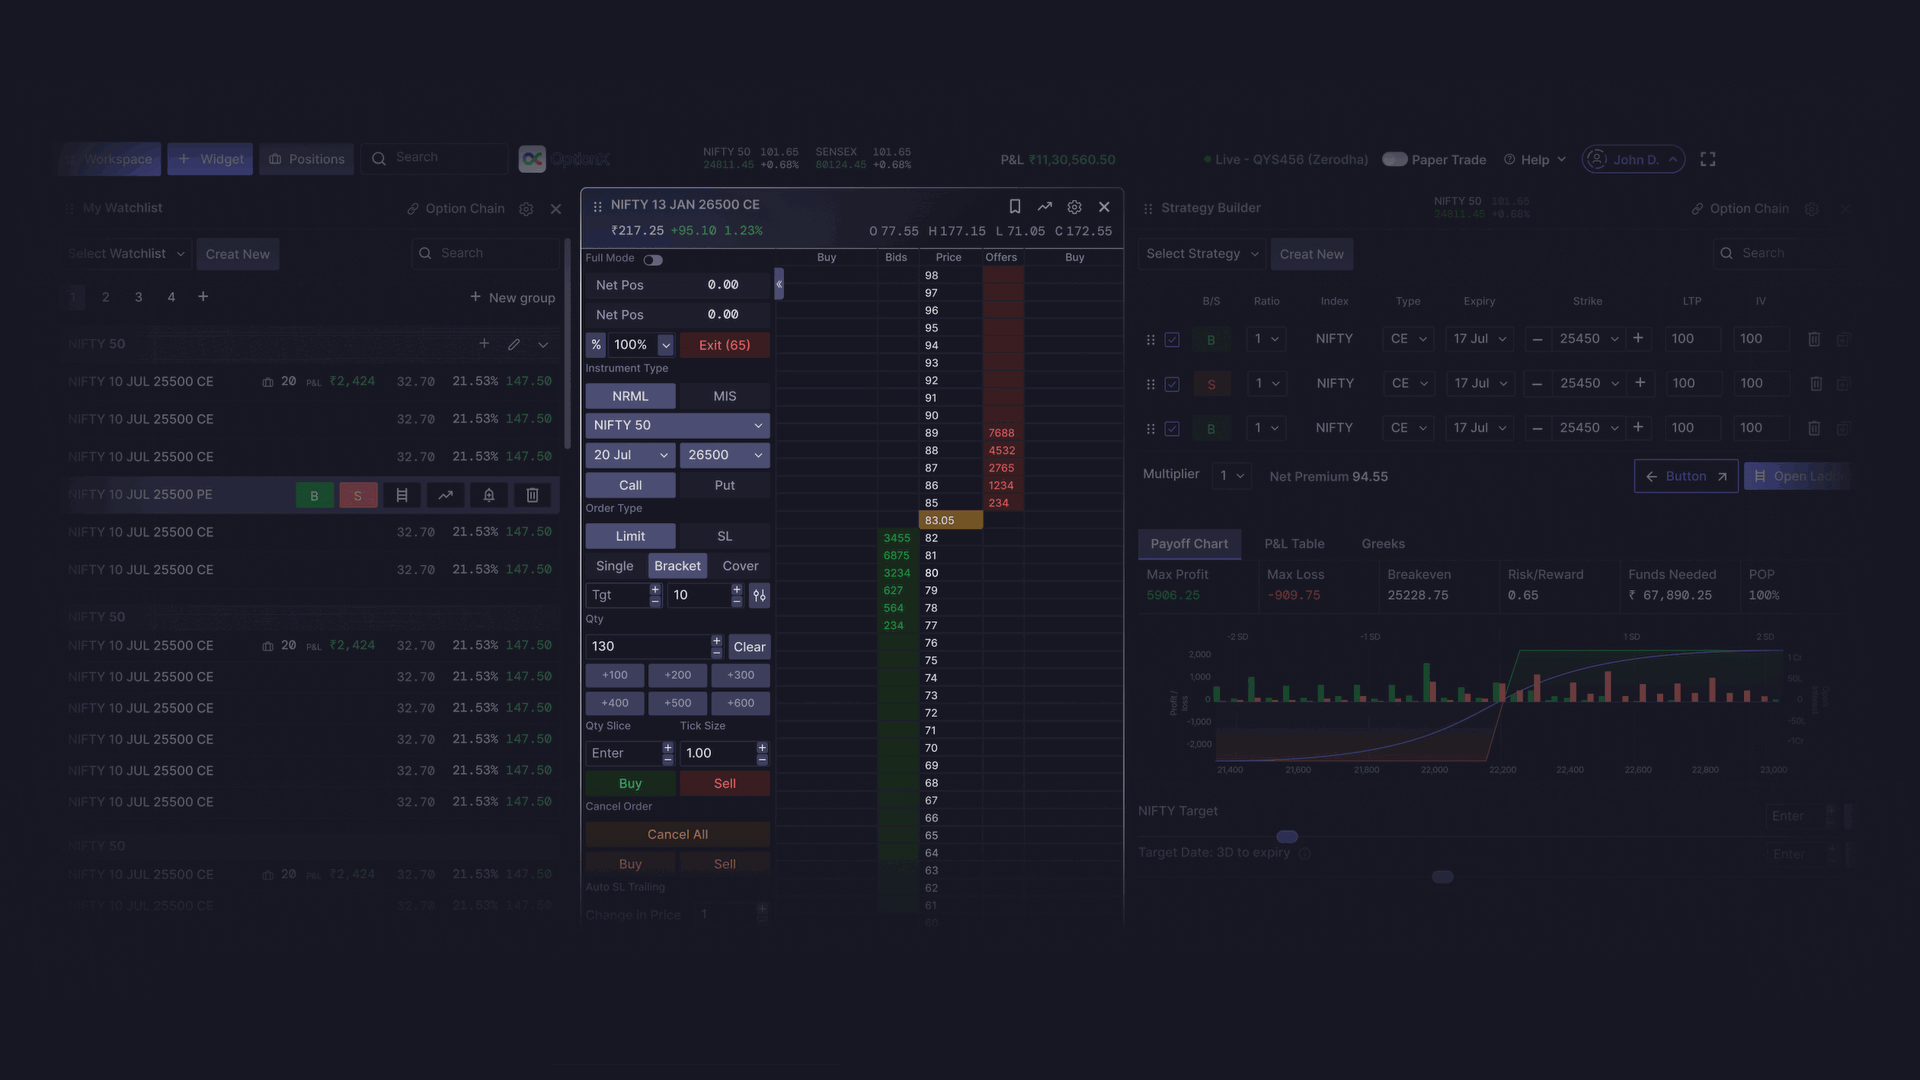Open Option Chain settings gear in watchlist panel
1920x1080 pixels.
click(526, 209)
